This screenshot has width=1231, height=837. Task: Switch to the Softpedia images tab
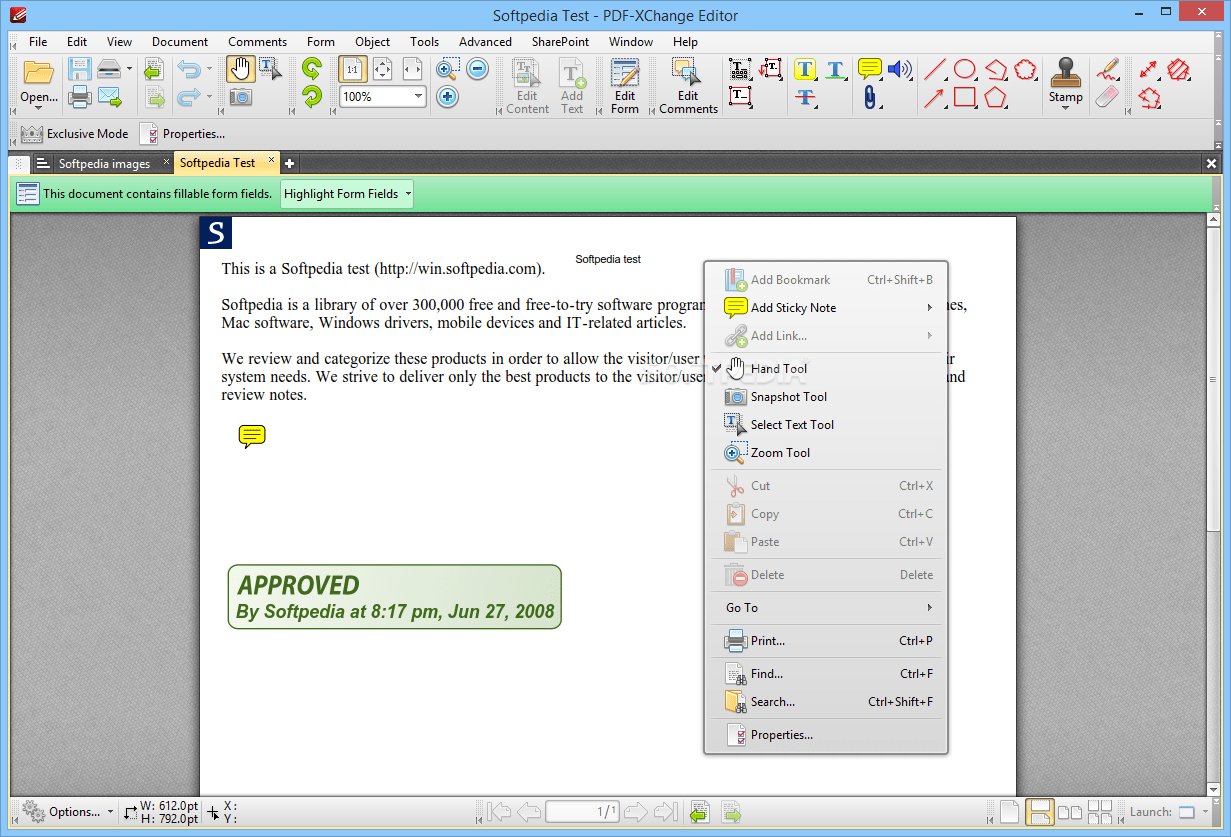pyautogui.click(x=103, y=163)
